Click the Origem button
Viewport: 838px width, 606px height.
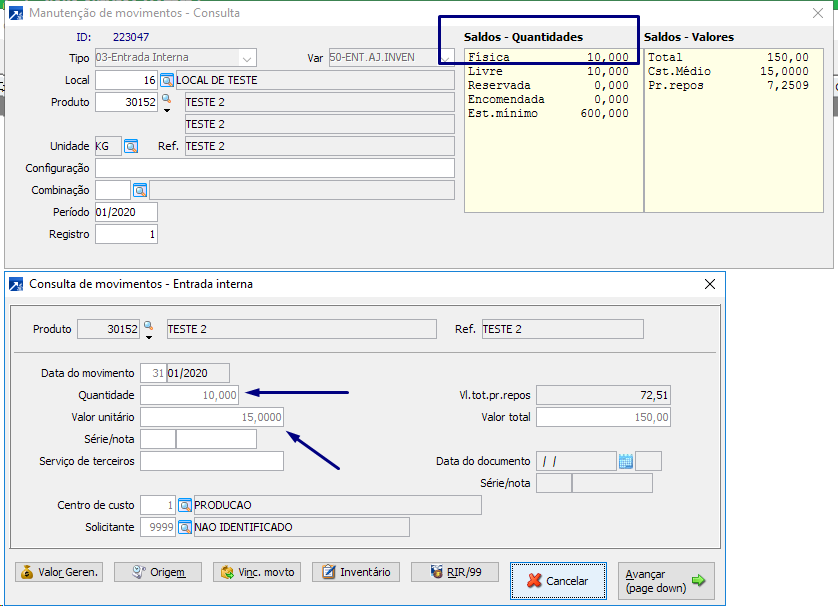coord(158,572)
